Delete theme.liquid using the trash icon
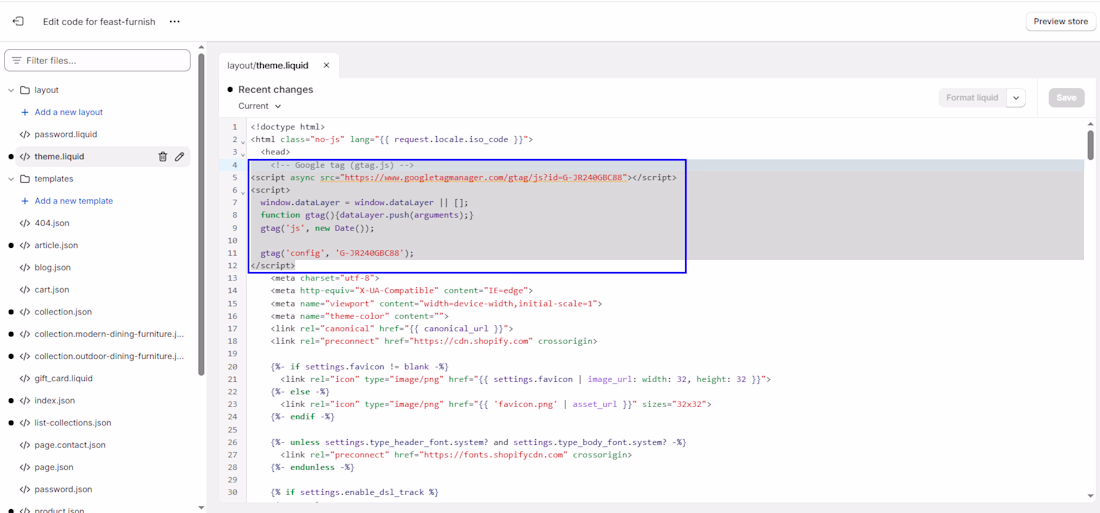This screenshot has height=513, width=1100. coord(163,156)
